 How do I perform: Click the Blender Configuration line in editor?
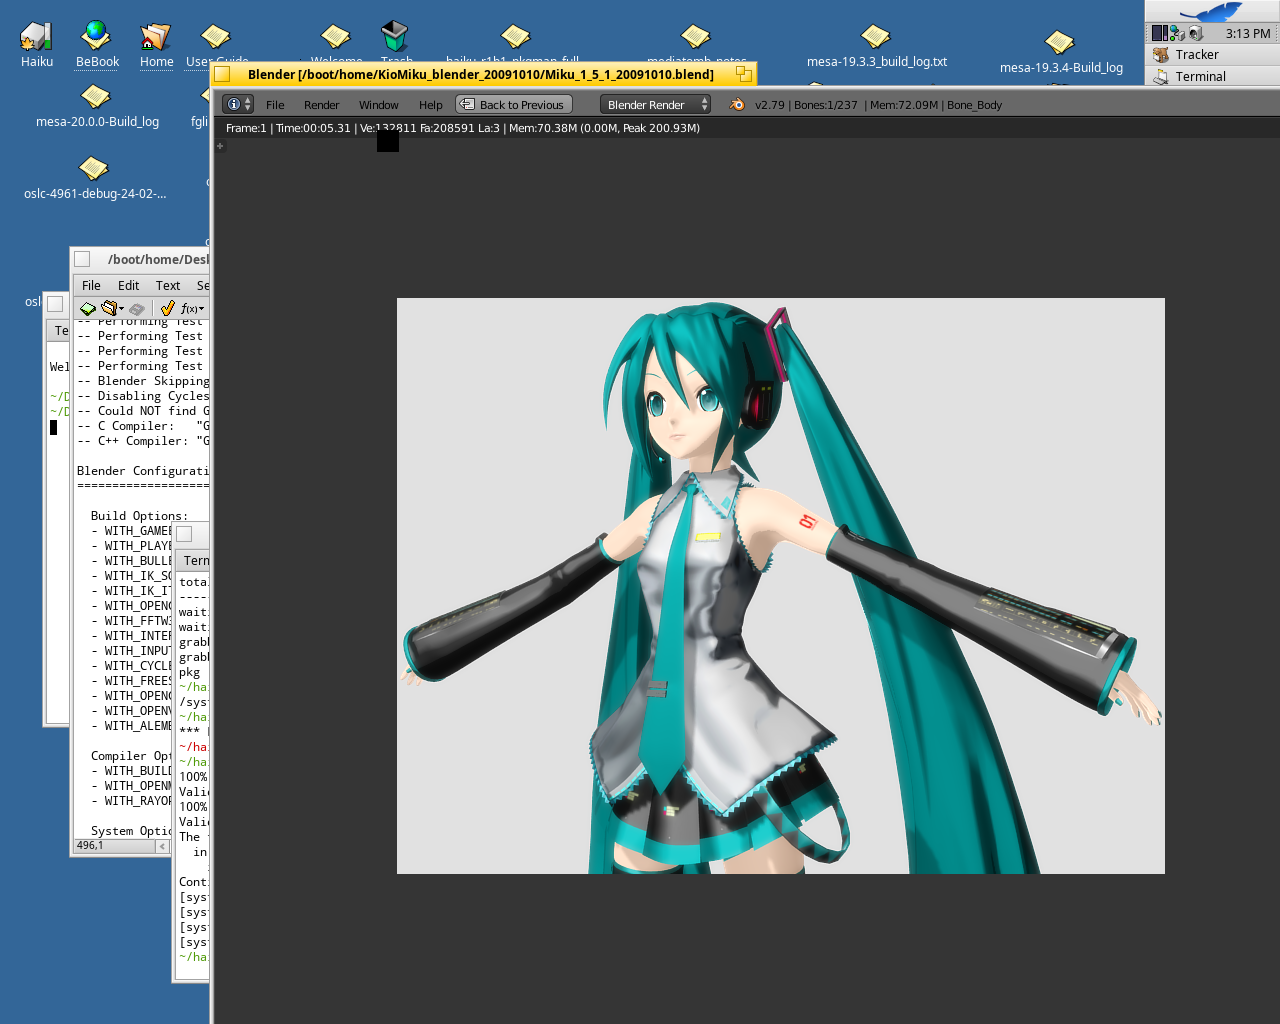click(143, 471)
